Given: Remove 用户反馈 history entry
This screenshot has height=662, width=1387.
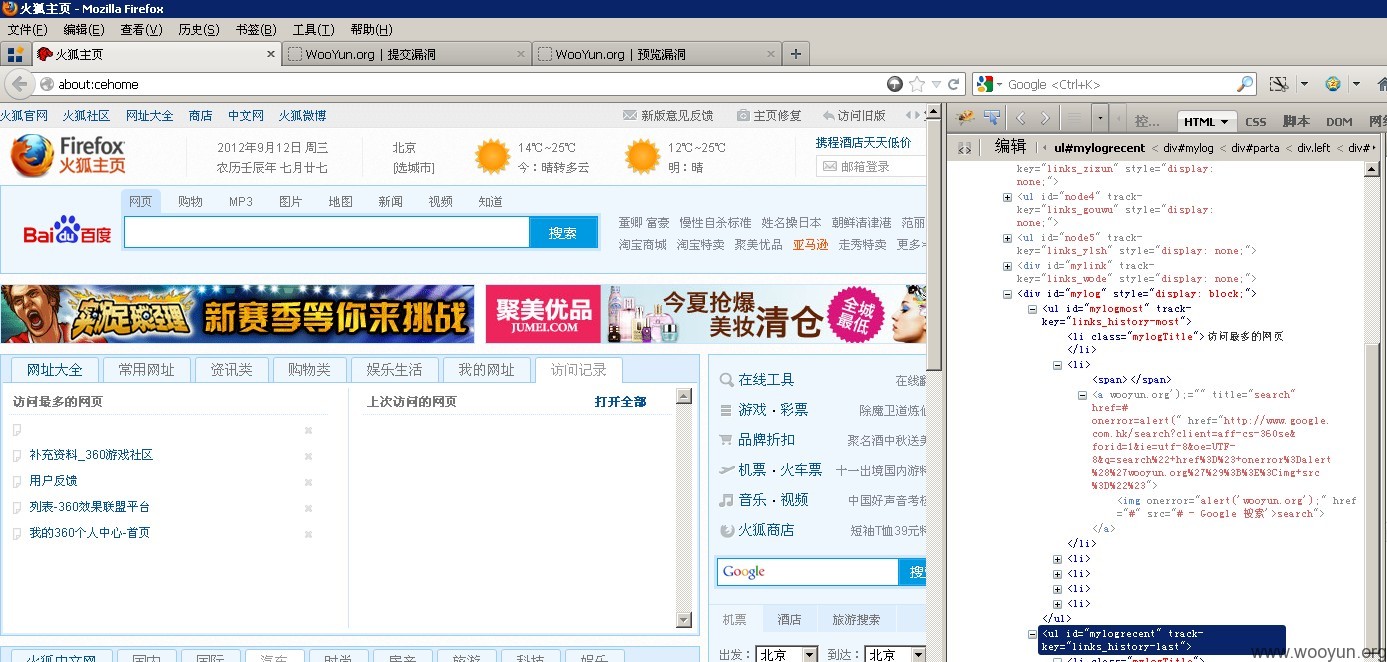Looking at the screenshot, I should pyautogui.click(x=308, y=481).
